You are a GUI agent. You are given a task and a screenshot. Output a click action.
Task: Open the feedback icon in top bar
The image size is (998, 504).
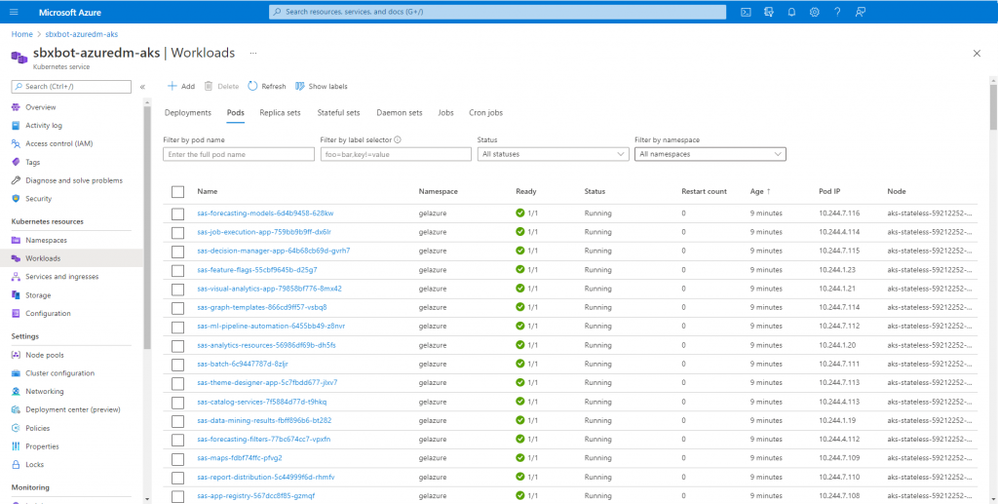[860, 12]
